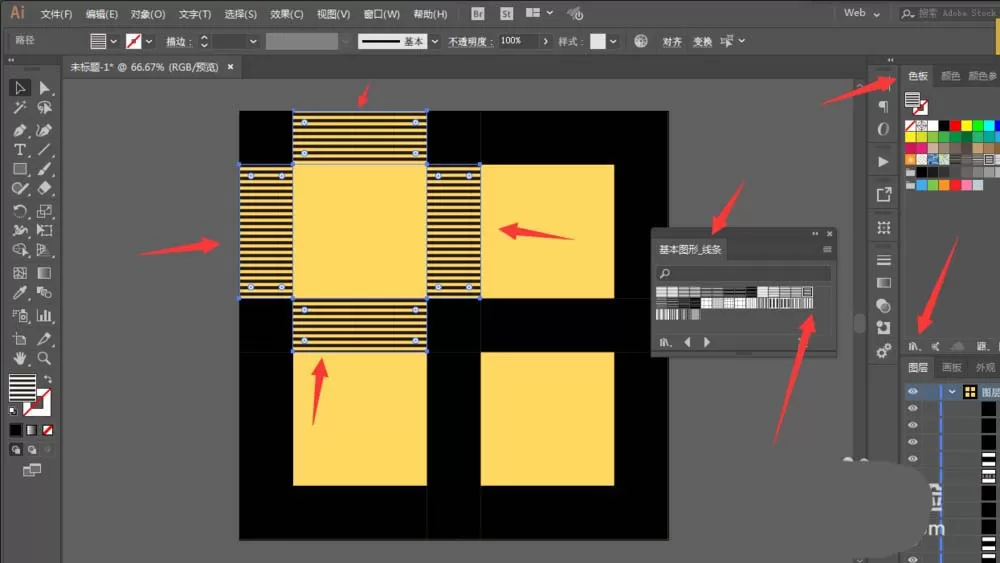Open the stroke weight dropdown
The width and height of the screenshot is (1000, 563).
click(253, 41)
